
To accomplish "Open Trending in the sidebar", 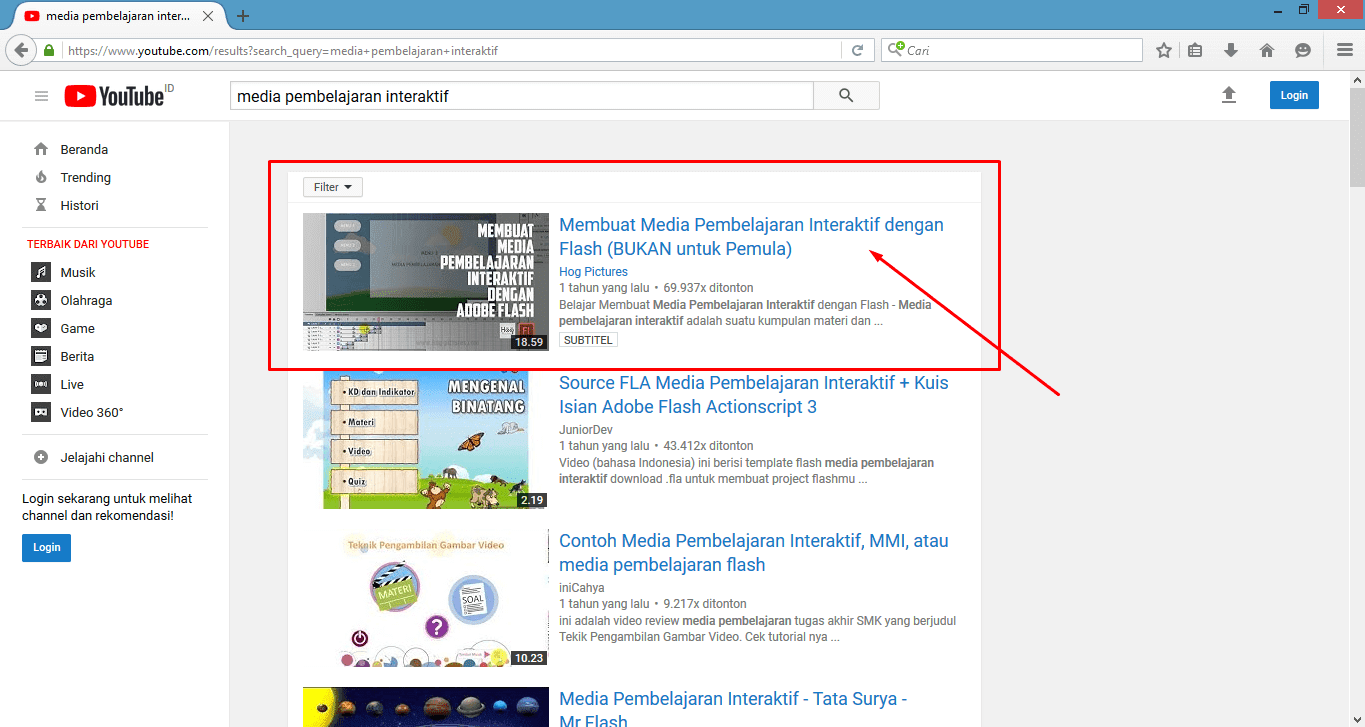I will click(86, 177).
